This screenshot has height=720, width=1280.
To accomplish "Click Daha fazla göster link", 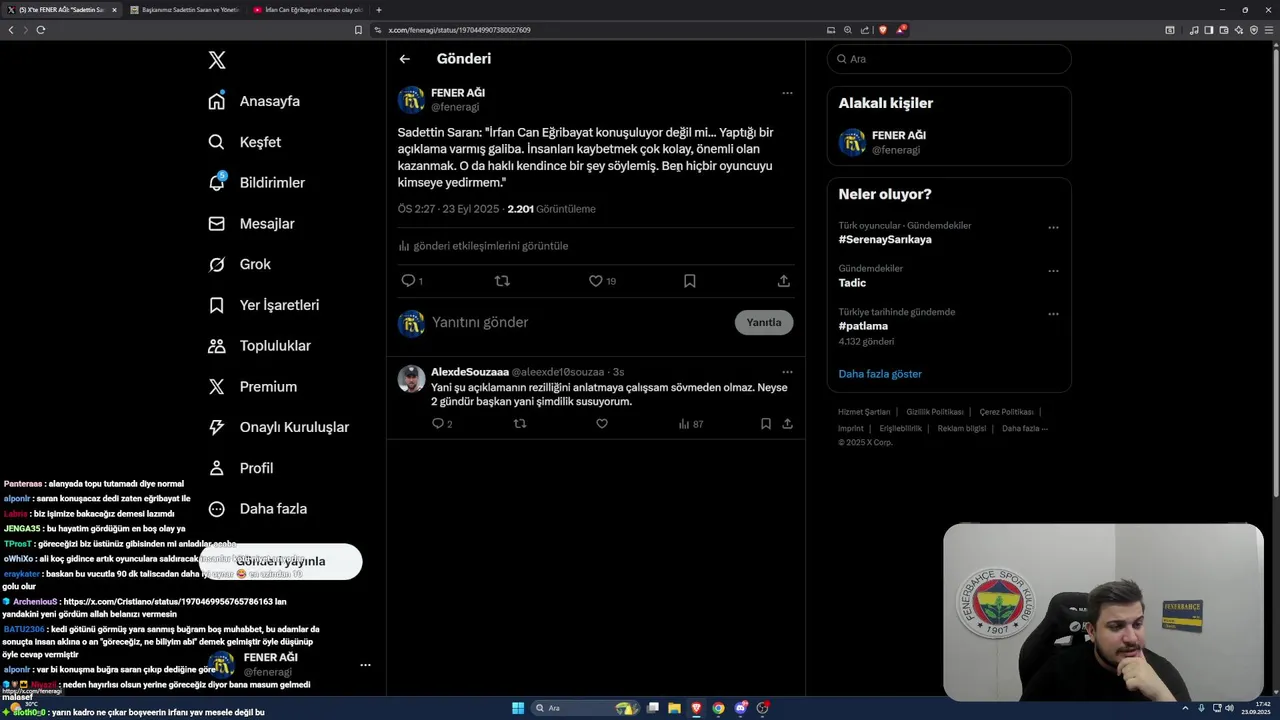I will point(880,374).
